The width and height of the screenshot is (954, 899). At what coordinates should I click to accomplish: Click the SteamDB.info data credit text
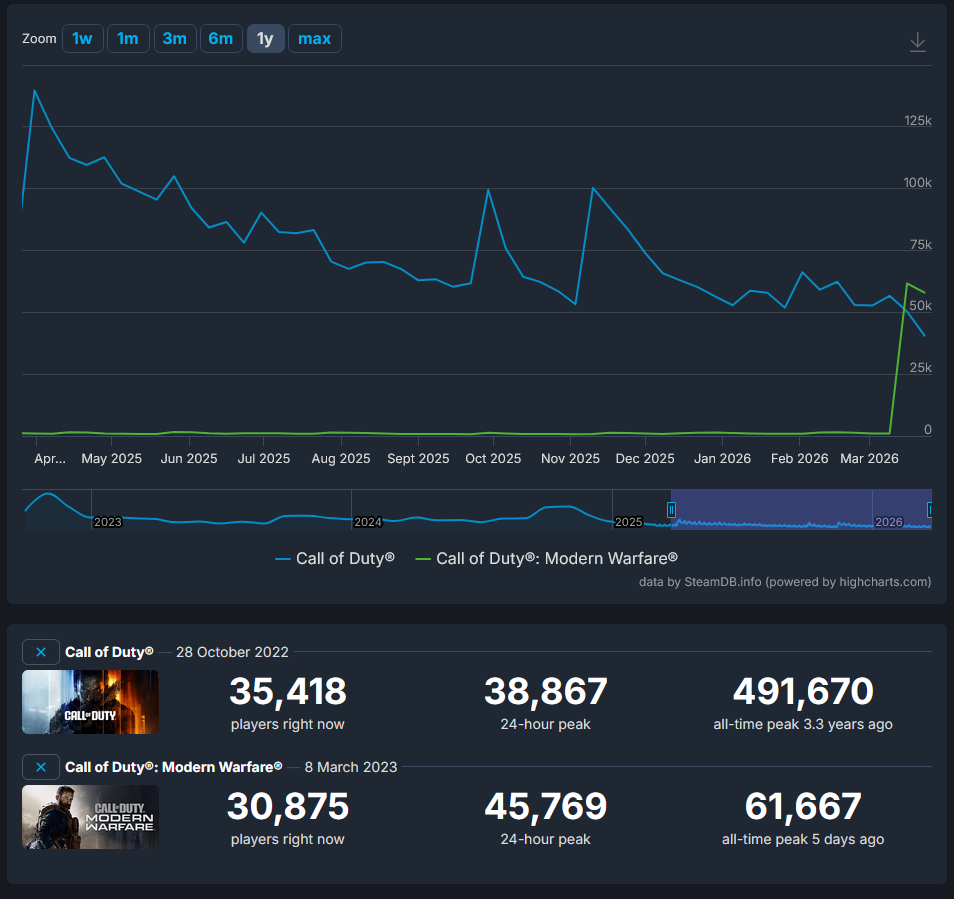point(785,582)
